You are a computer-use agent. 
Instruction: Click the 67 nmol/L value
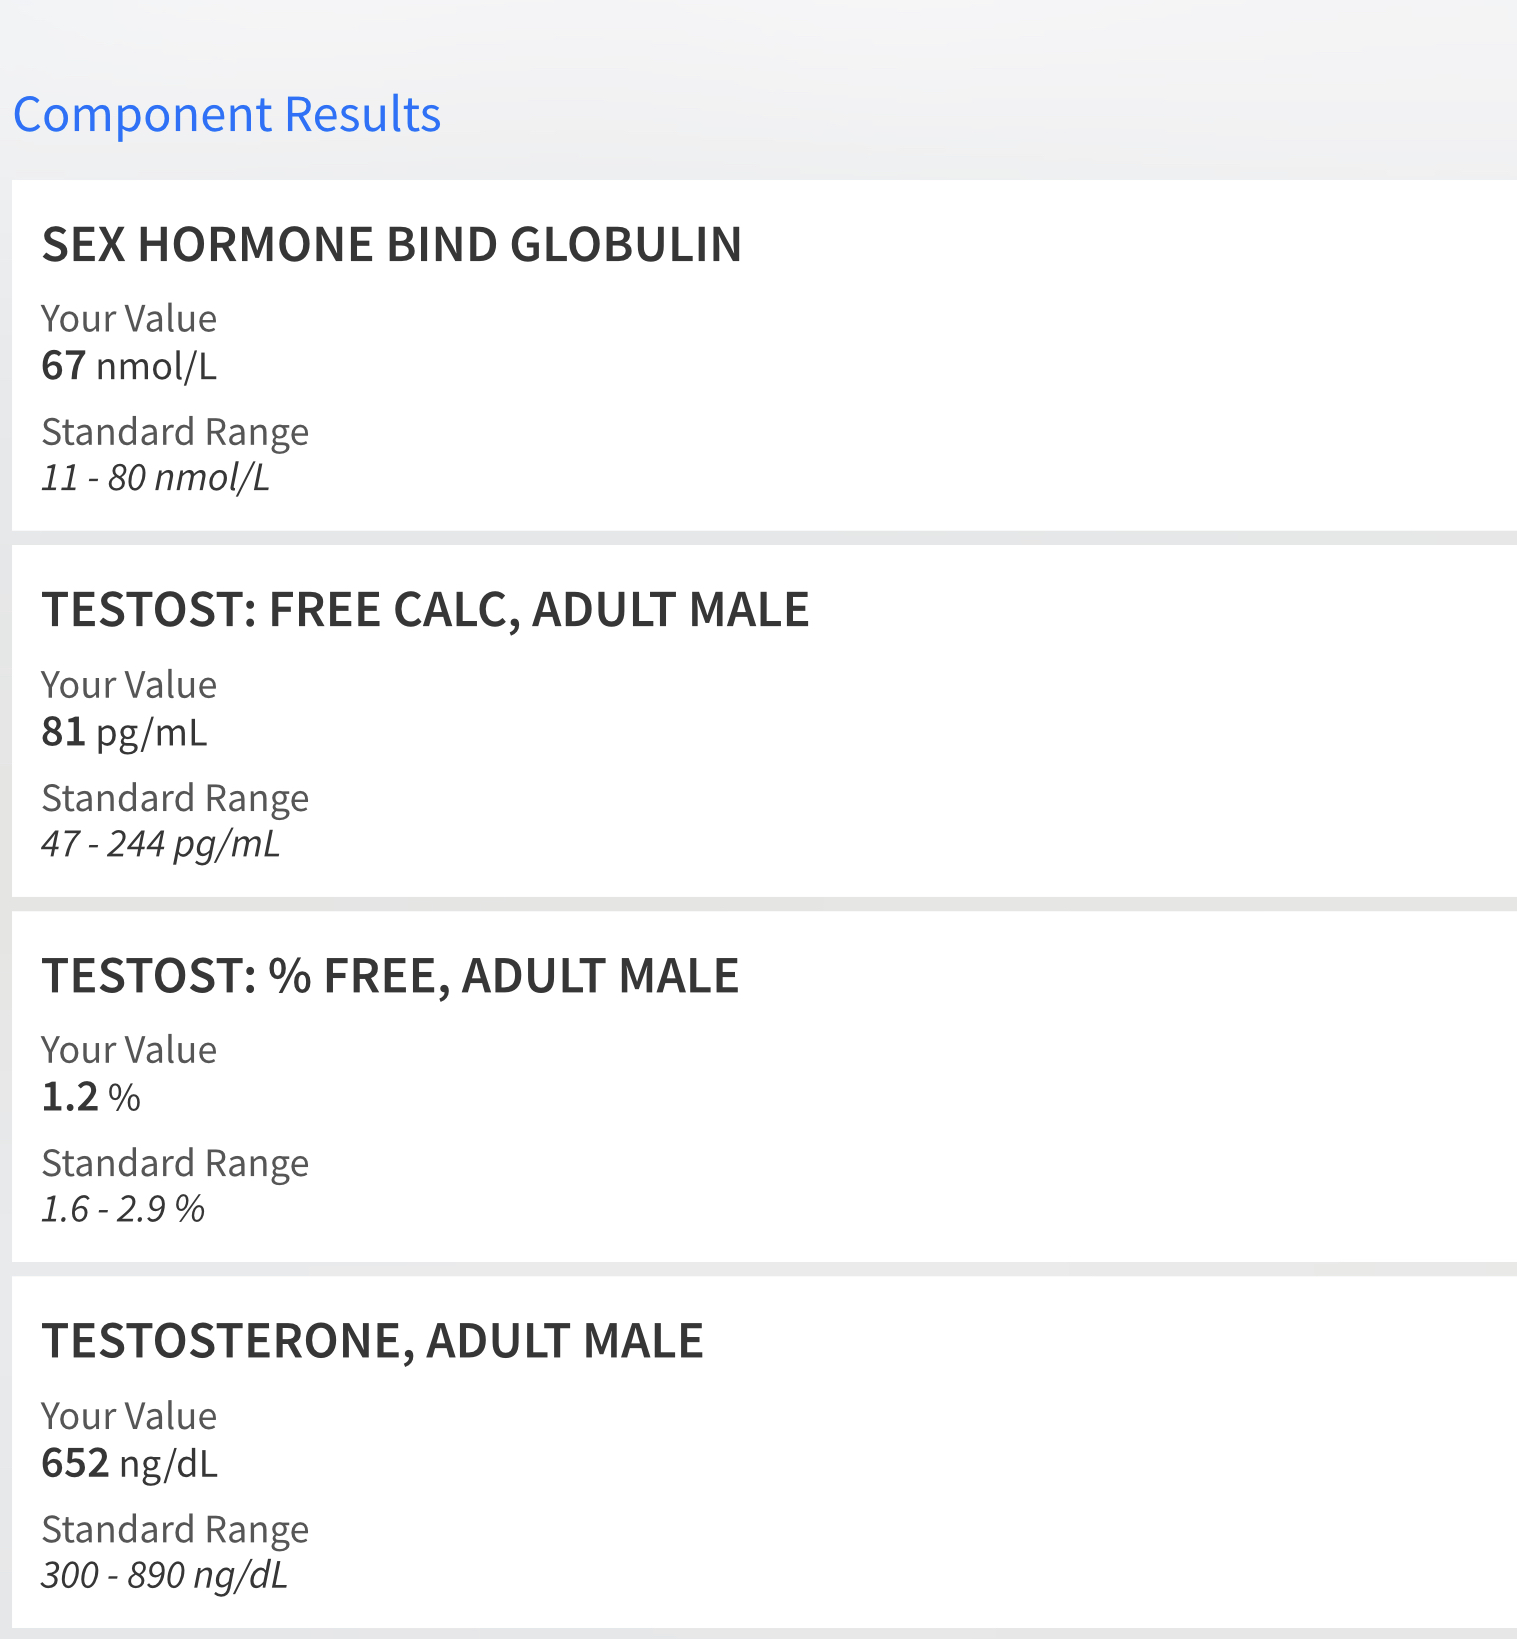click(129, 366)
